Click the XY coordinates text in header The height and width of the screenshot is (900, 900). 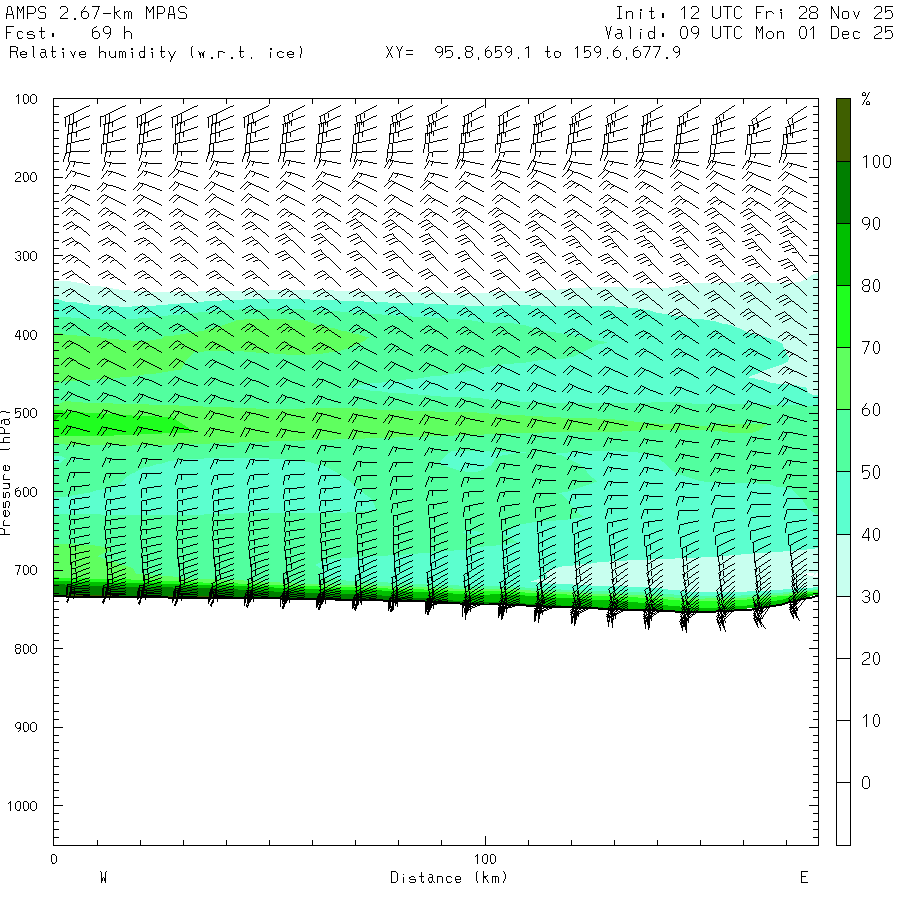coord(533,52)
